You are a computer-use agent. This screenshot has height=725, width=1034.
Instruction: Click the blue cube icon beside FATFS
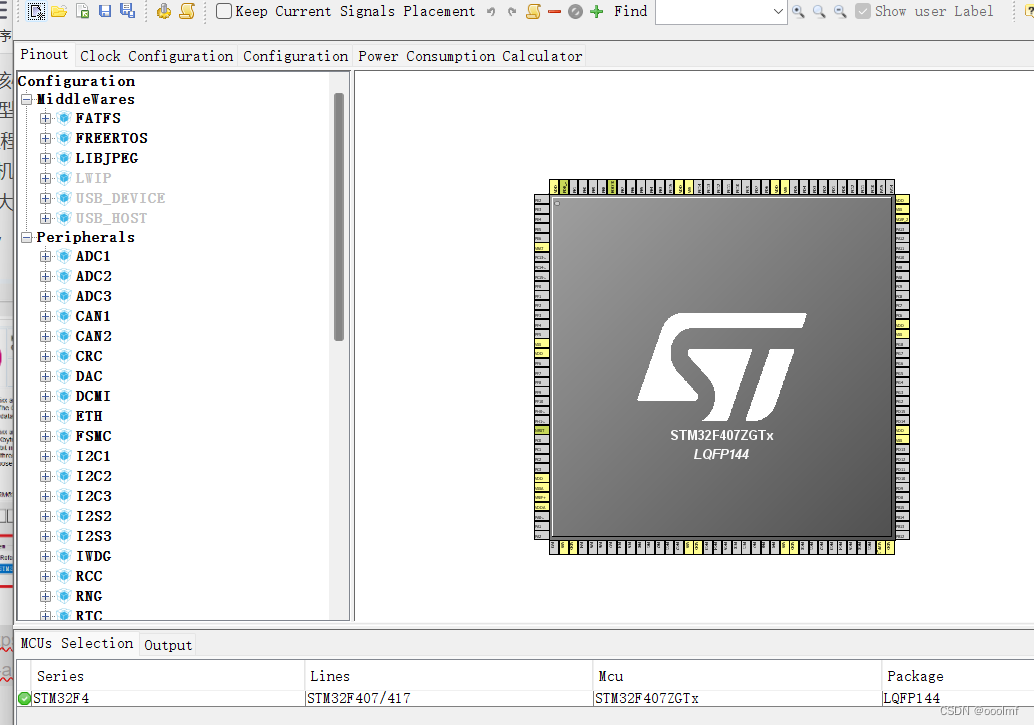pos(64,118)
